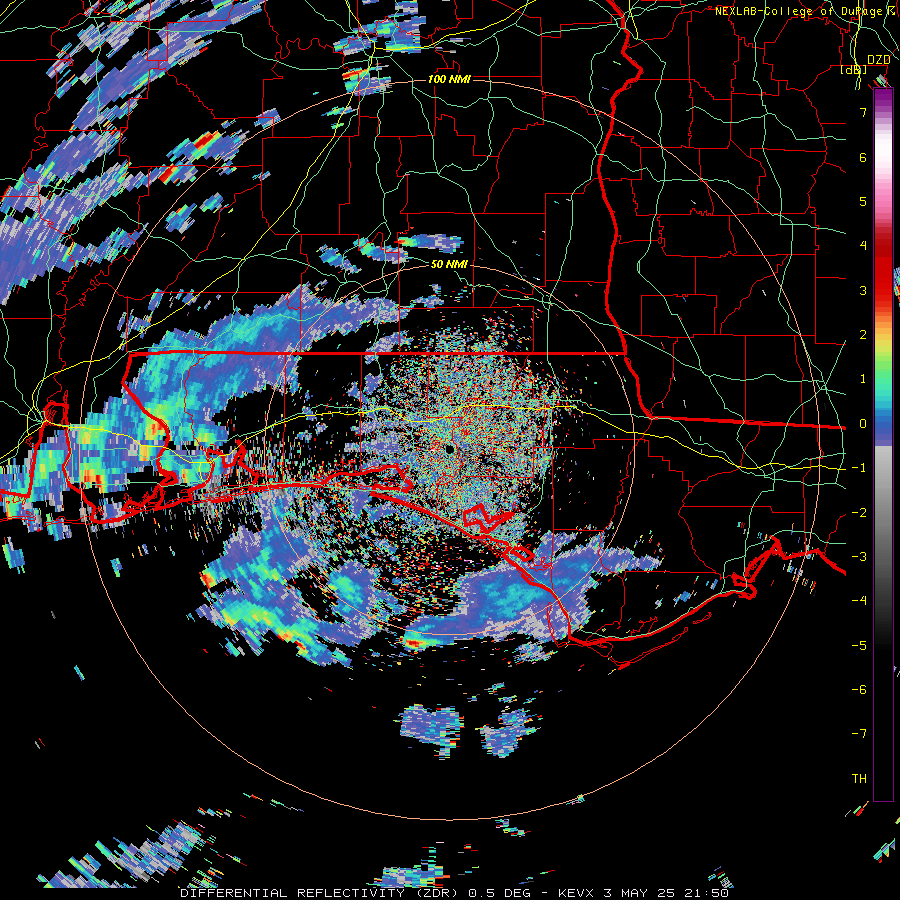Click the 'KEVX' station identifier in caption

[577, 893]
